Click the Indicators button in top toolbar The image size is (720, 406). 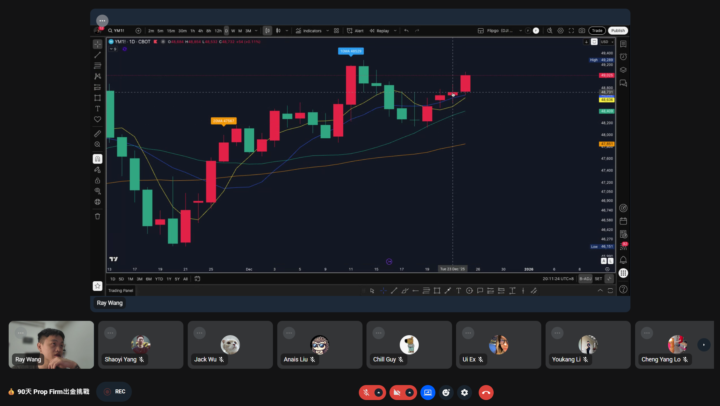coord(310,31)
